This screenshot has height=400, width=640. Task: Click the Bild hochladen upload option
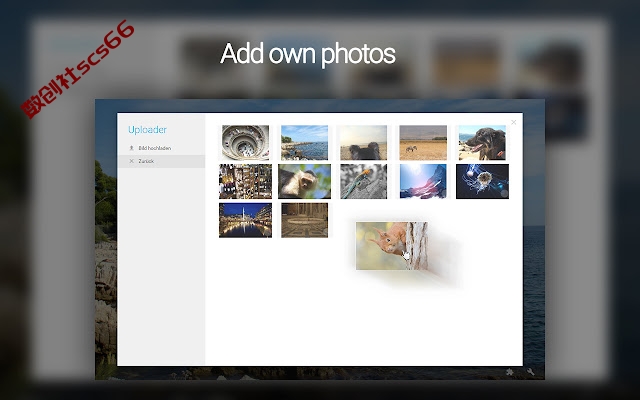161,148
